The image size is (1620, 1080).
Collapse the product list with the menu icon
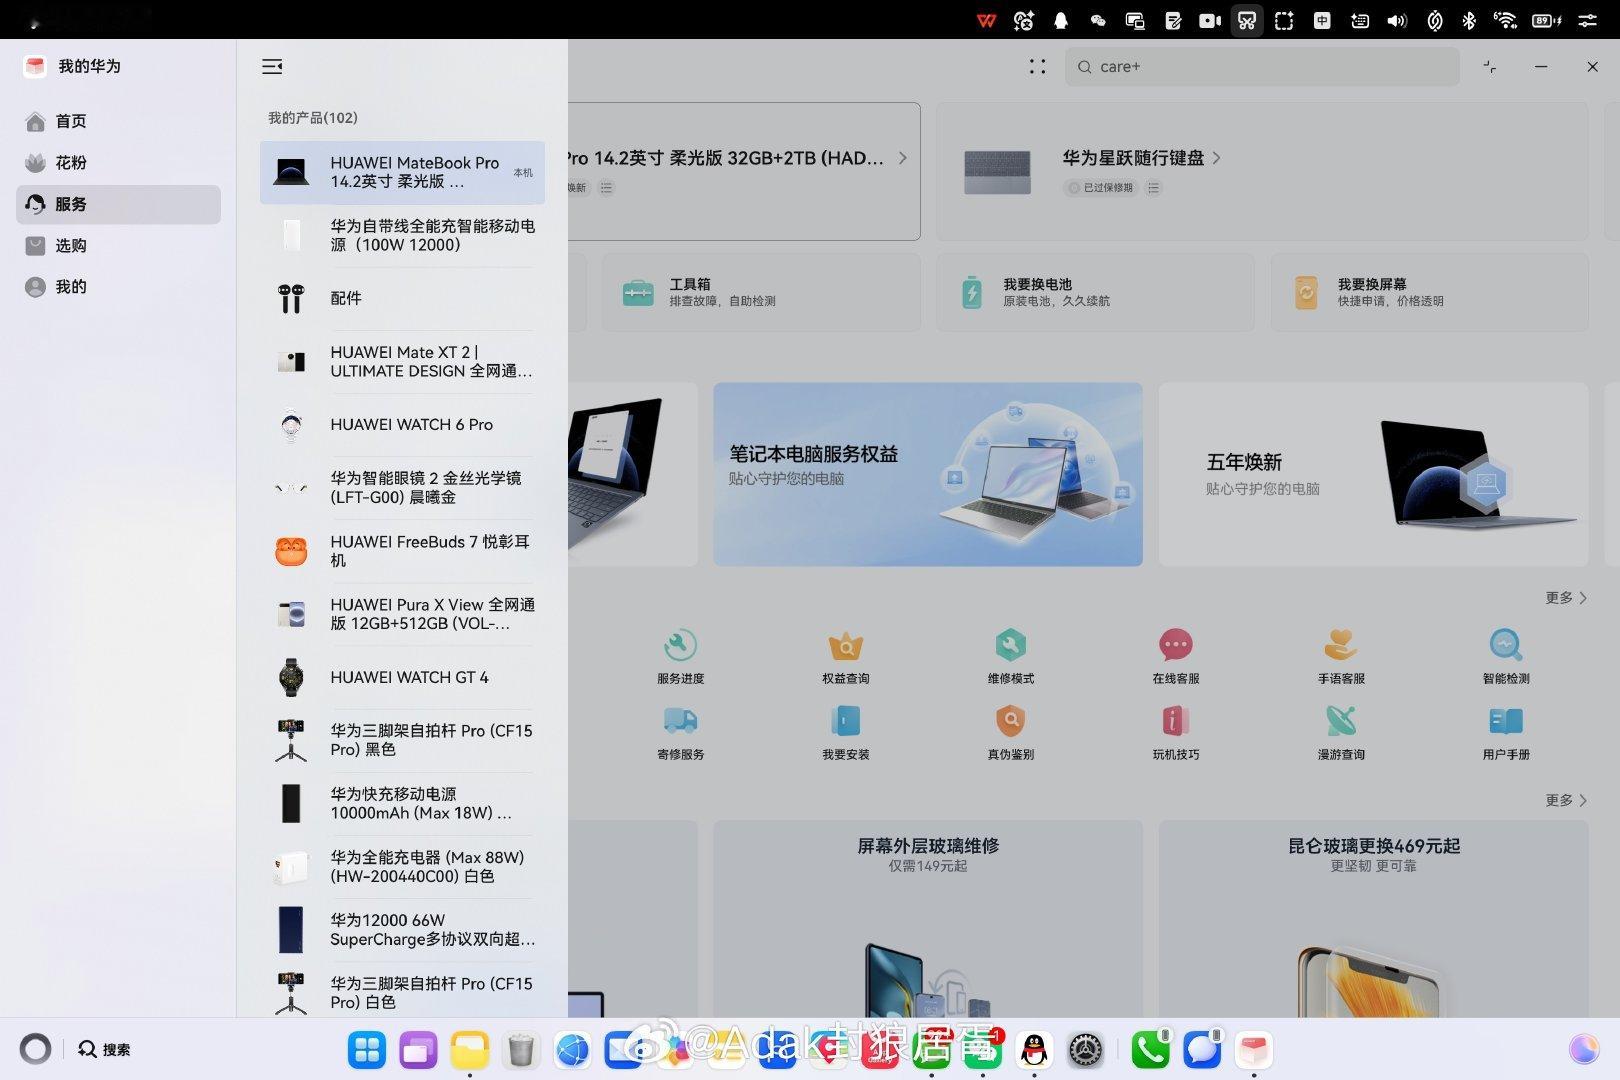(x=272, y=66)
